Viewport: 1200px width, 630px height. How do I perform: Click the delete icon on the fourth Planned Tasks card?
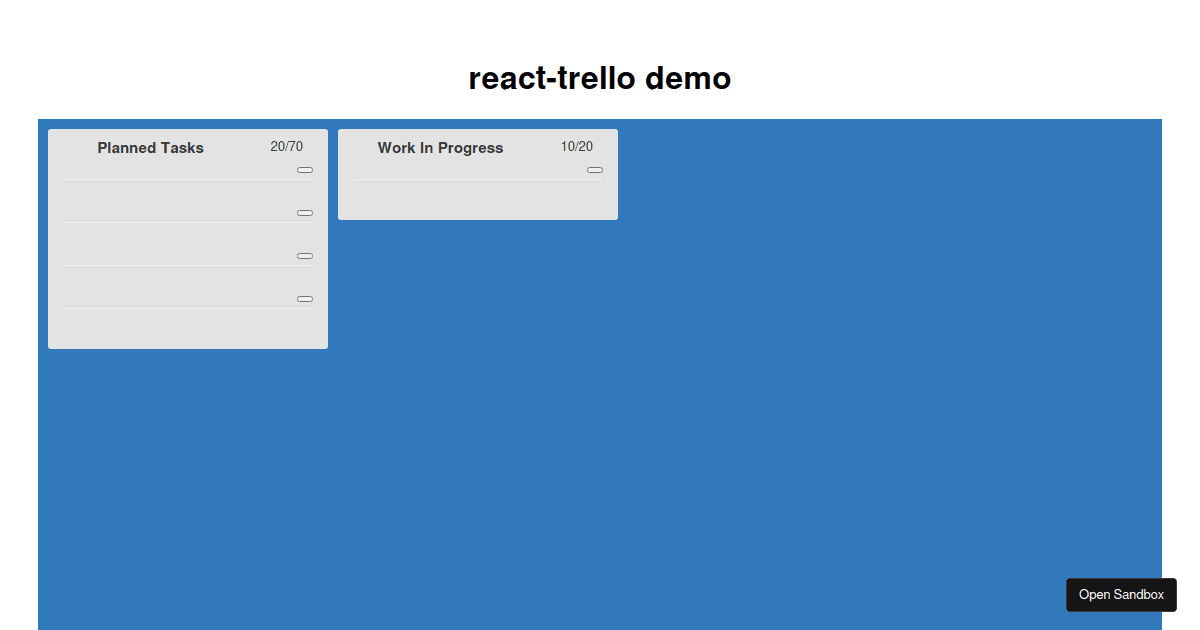coord(304,298)
